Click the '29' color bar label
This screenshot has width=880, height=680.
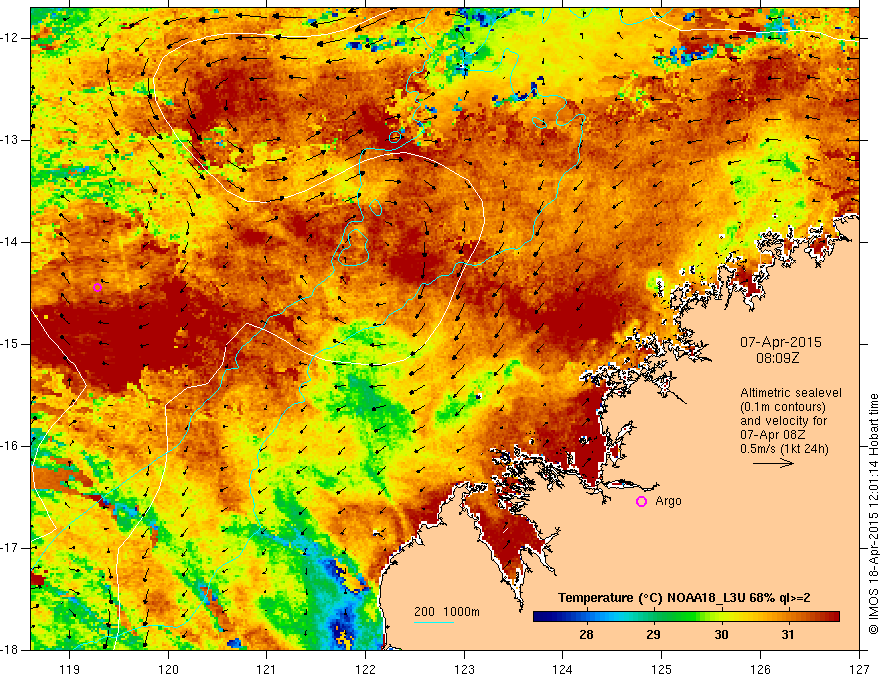pyautogui.click(x=653, y=635)
